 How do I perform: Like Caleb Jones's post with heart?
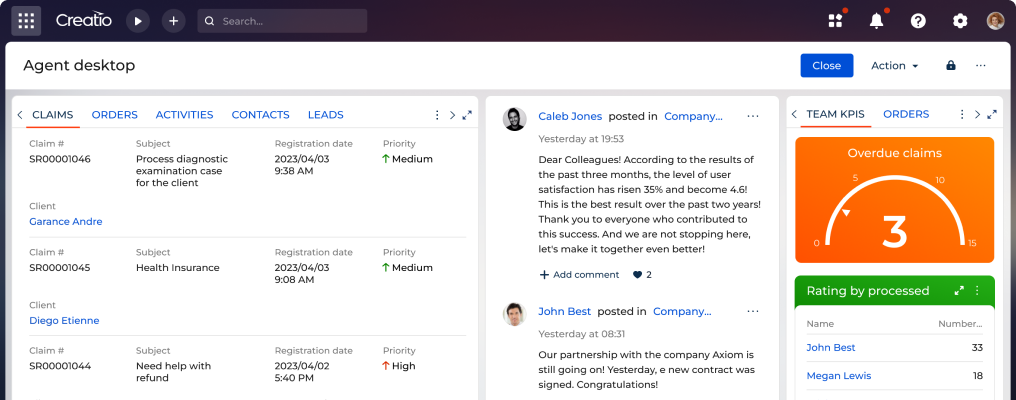point(637,274)
